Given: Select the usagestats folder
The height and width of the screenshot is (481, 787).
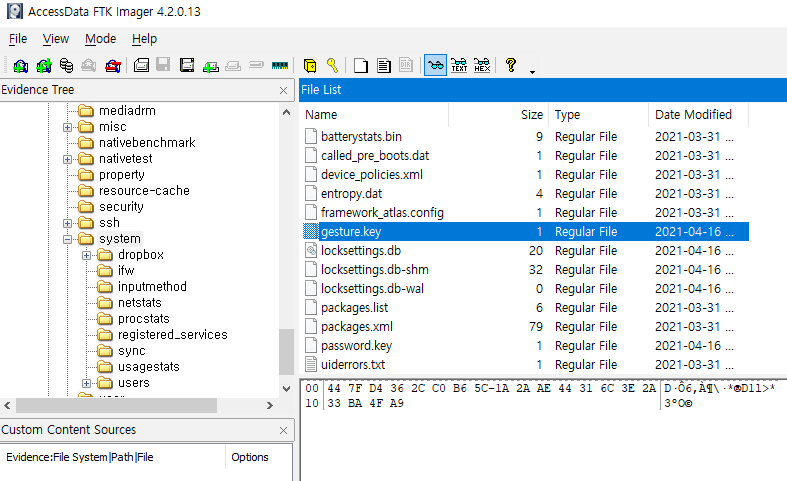Looking at the screenshot, I should (149, 367).
